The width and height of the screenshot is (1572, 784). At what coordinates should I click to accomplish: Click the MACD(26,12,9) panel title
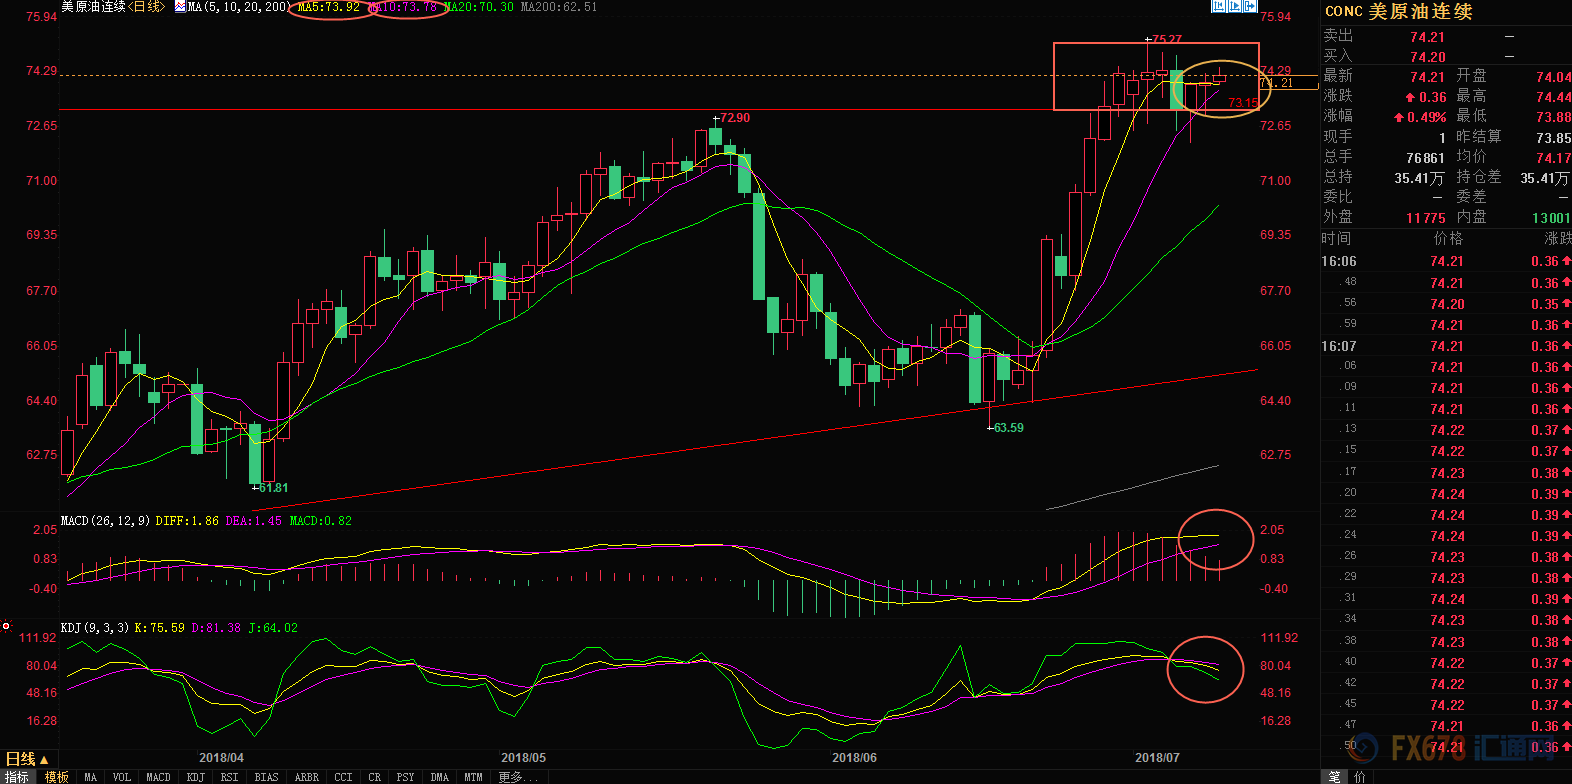click(105, 521)
